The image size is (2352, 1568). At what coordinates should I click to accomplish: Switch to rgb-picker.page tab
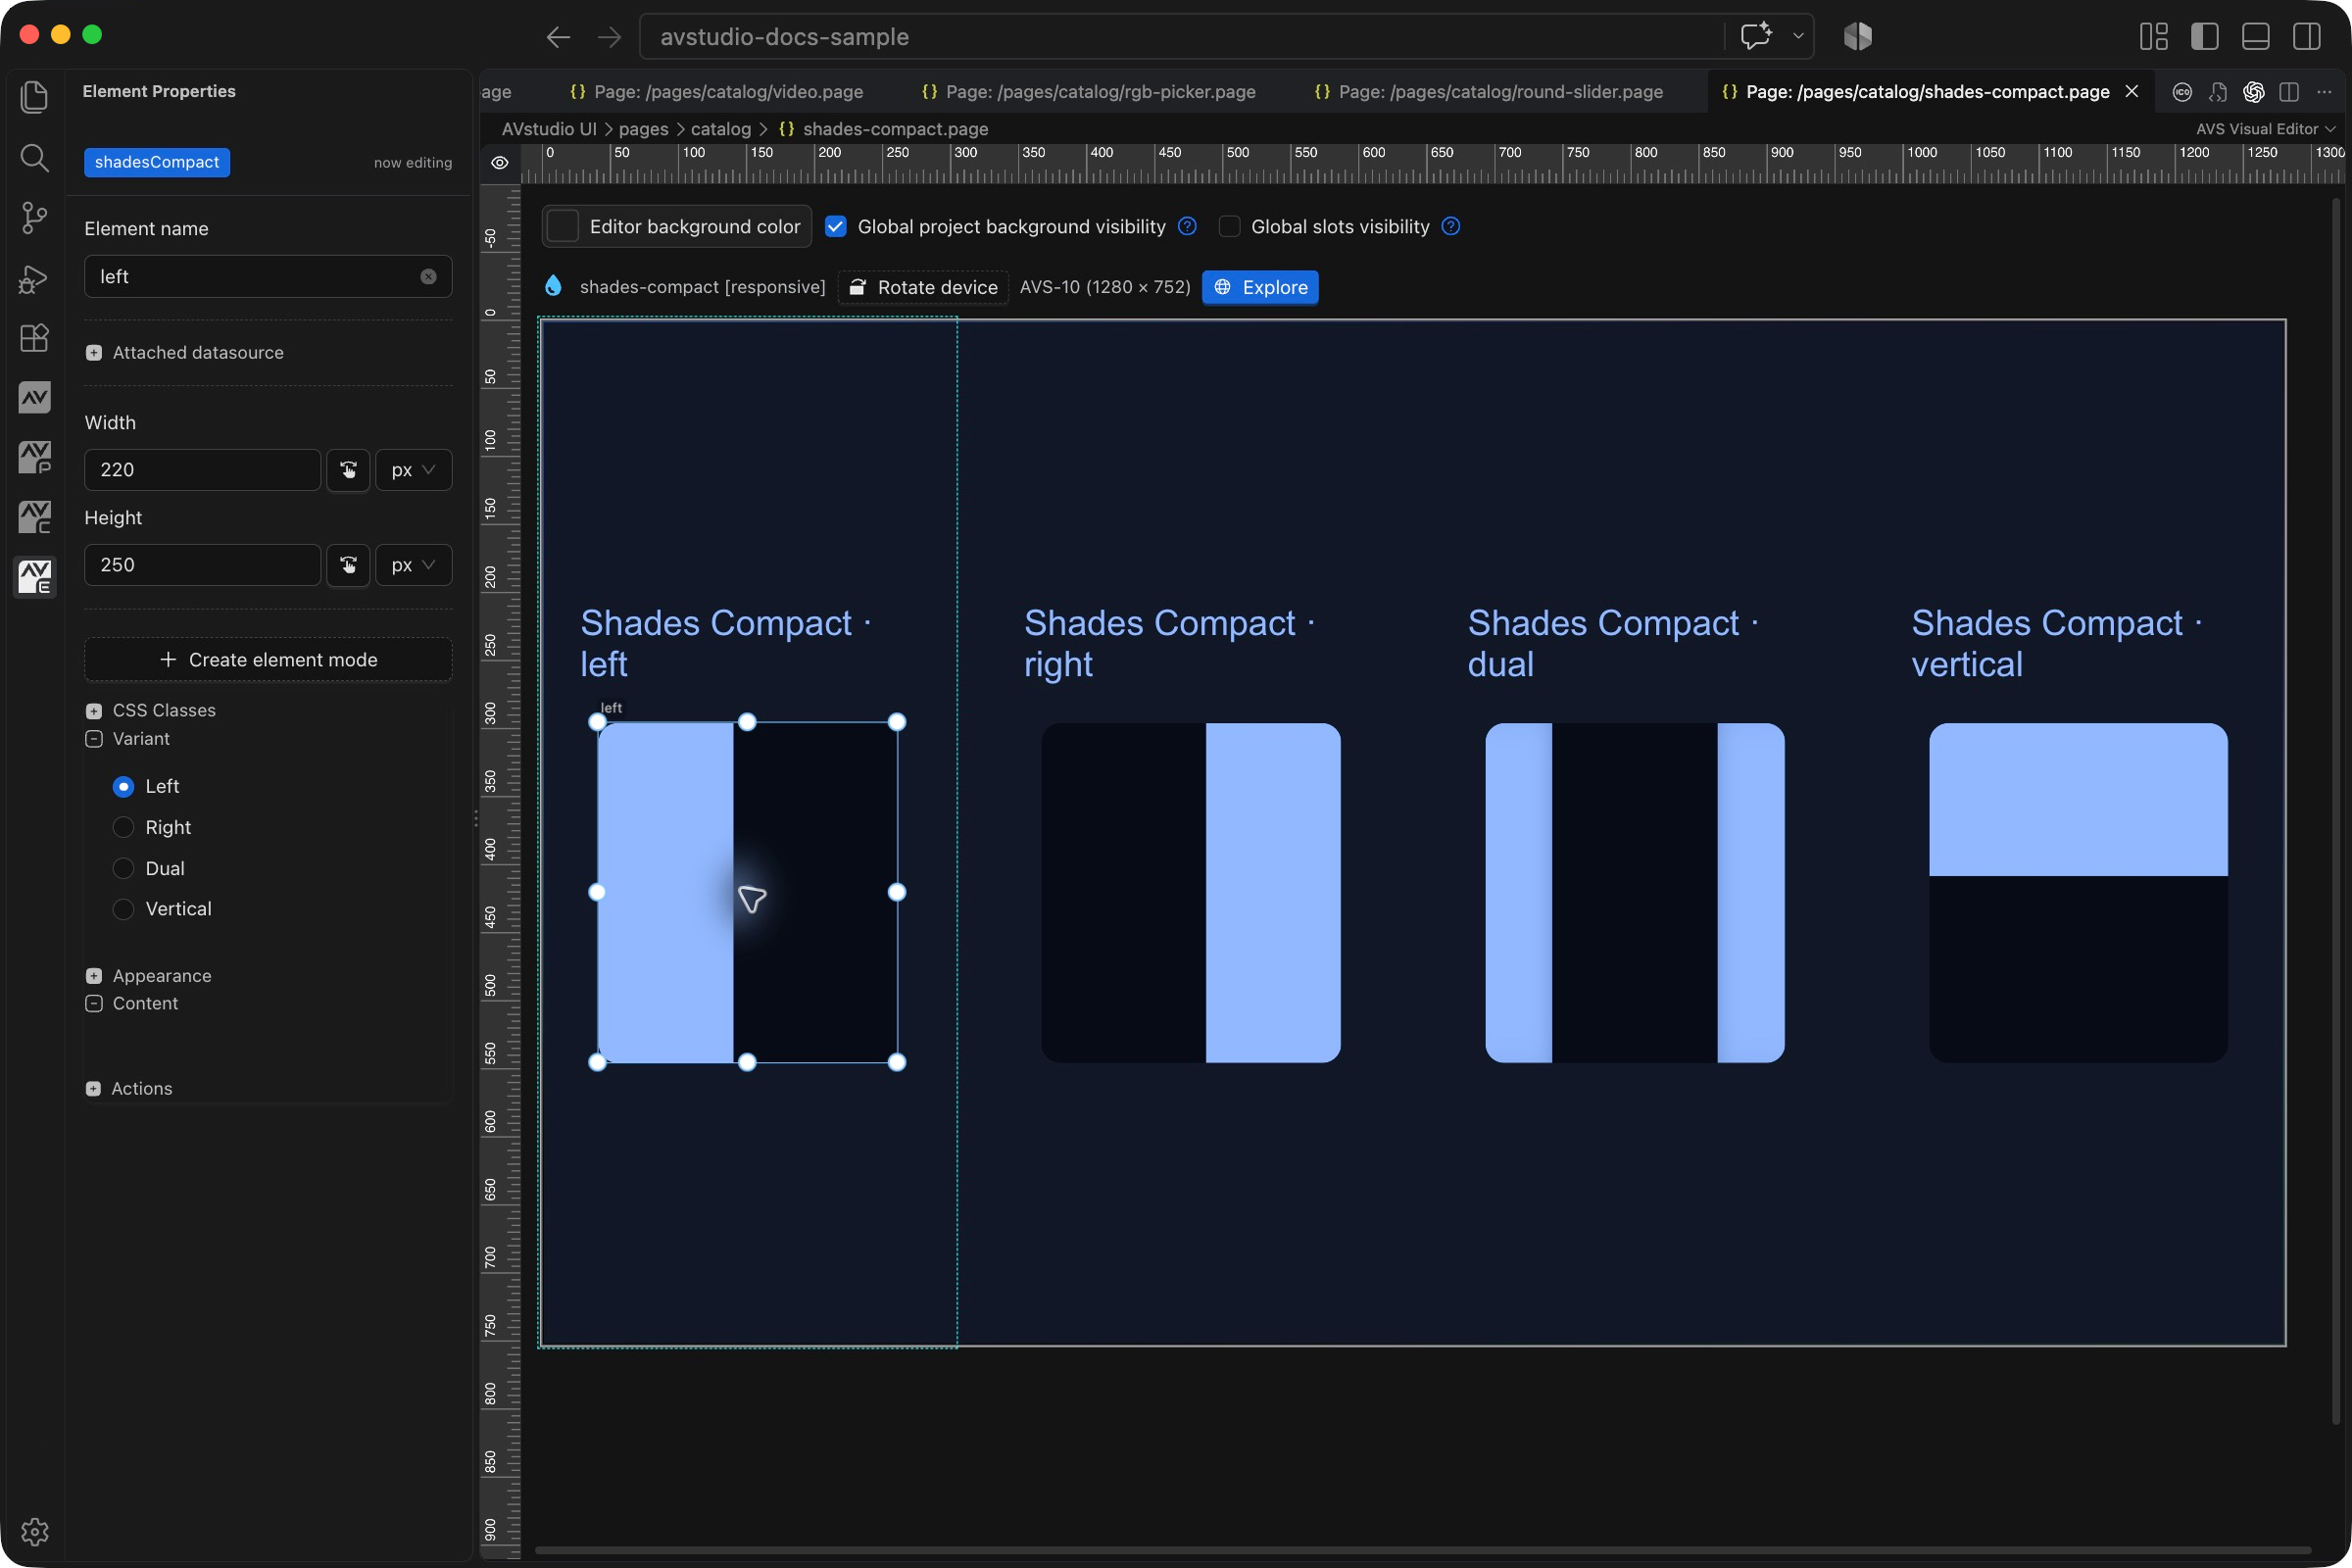pyautogui.click(x=1088, y=92)
